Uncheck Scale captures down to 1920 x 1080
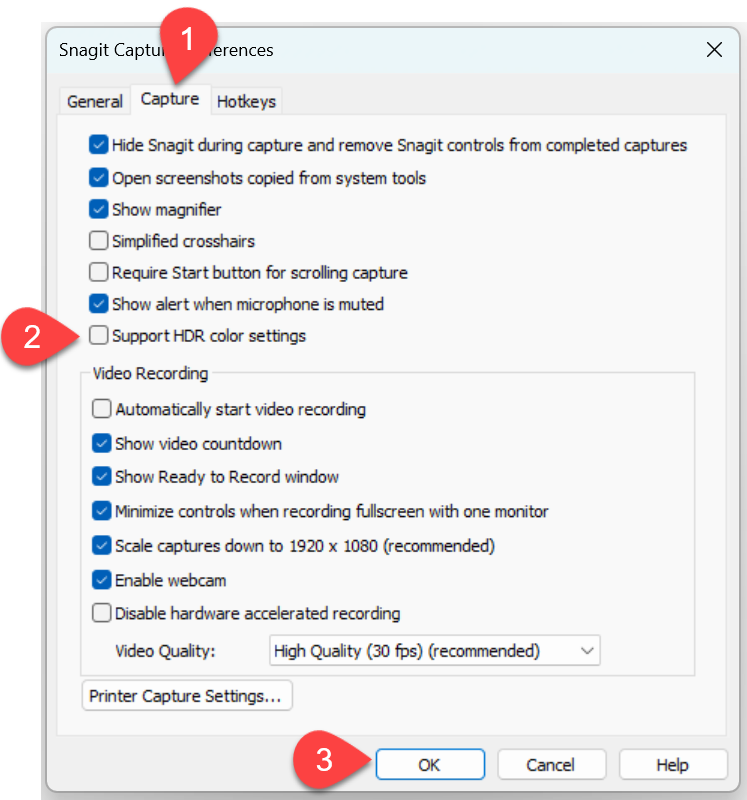Screen dimensions: 747x800 click(x=101, y=546)
